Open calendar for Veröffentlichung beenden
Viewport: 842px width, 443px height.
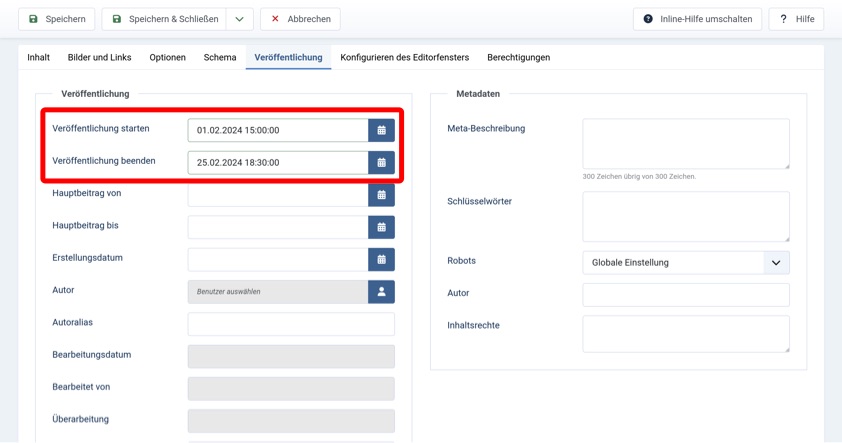click(381, 162)
